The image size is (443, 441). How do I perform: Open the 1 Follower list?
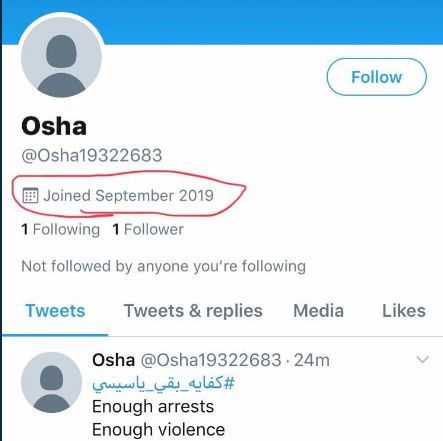point(148,229)
